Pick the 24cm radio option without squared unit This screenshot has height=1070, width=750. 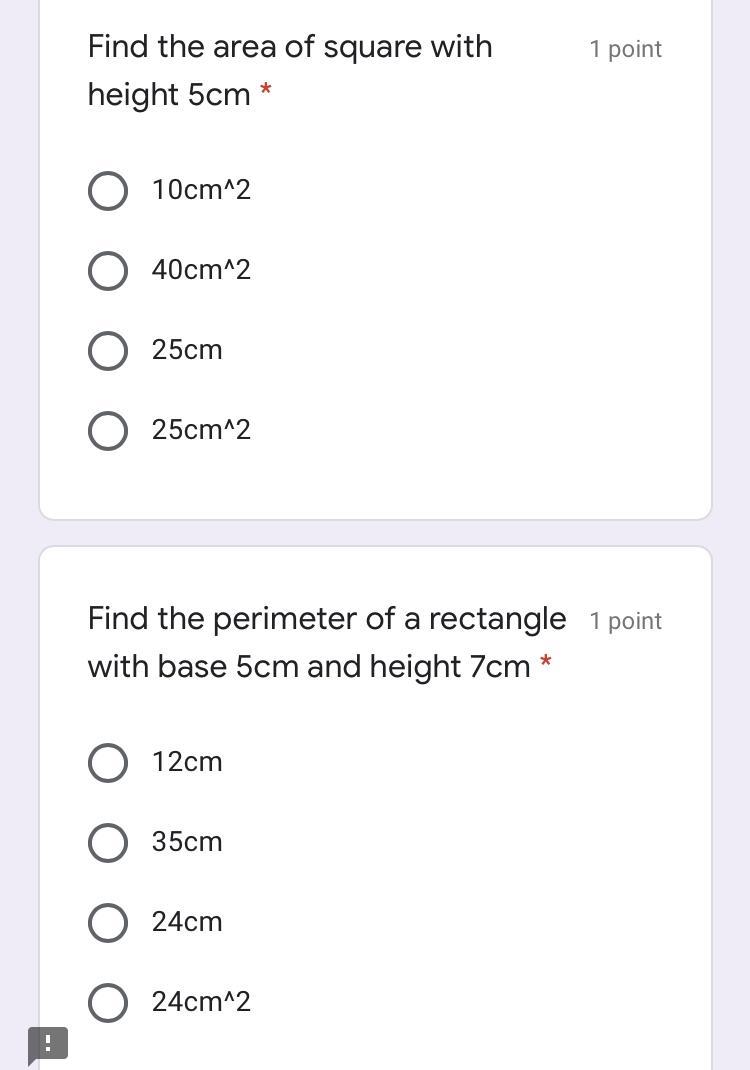[x=108, y=923]
